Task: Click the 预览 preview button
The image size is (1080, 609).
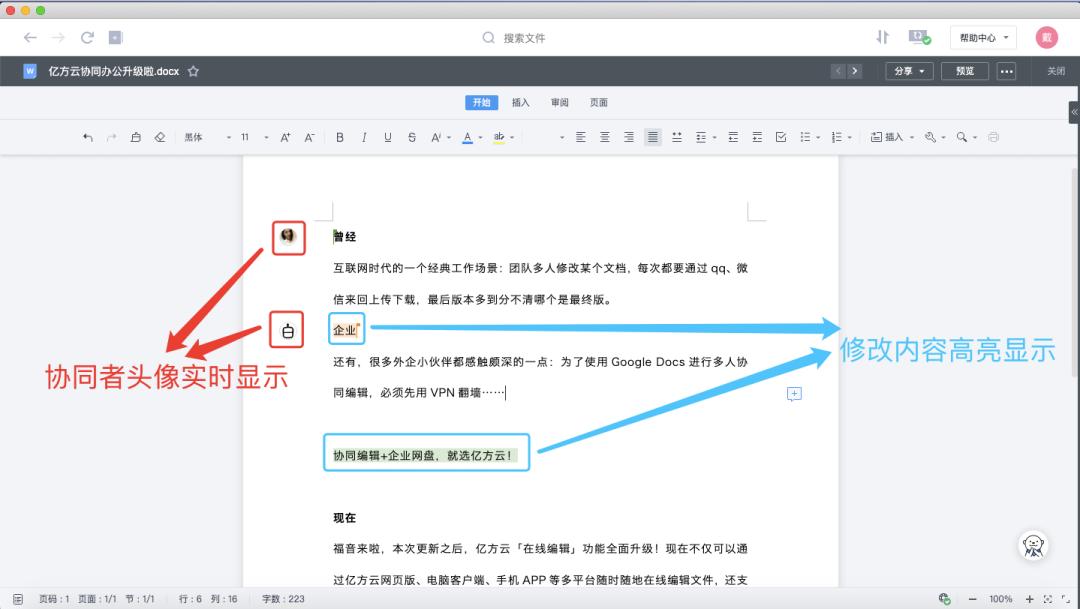Action: point(964,71)
